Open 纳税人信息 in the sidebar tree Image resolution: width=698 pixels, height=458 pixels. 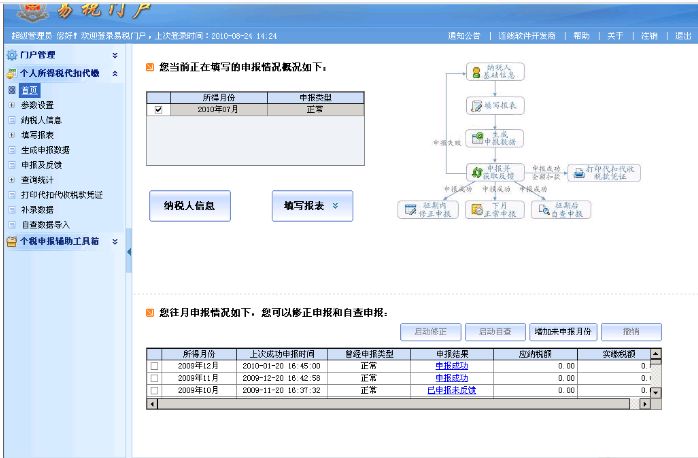coord(41,120)
